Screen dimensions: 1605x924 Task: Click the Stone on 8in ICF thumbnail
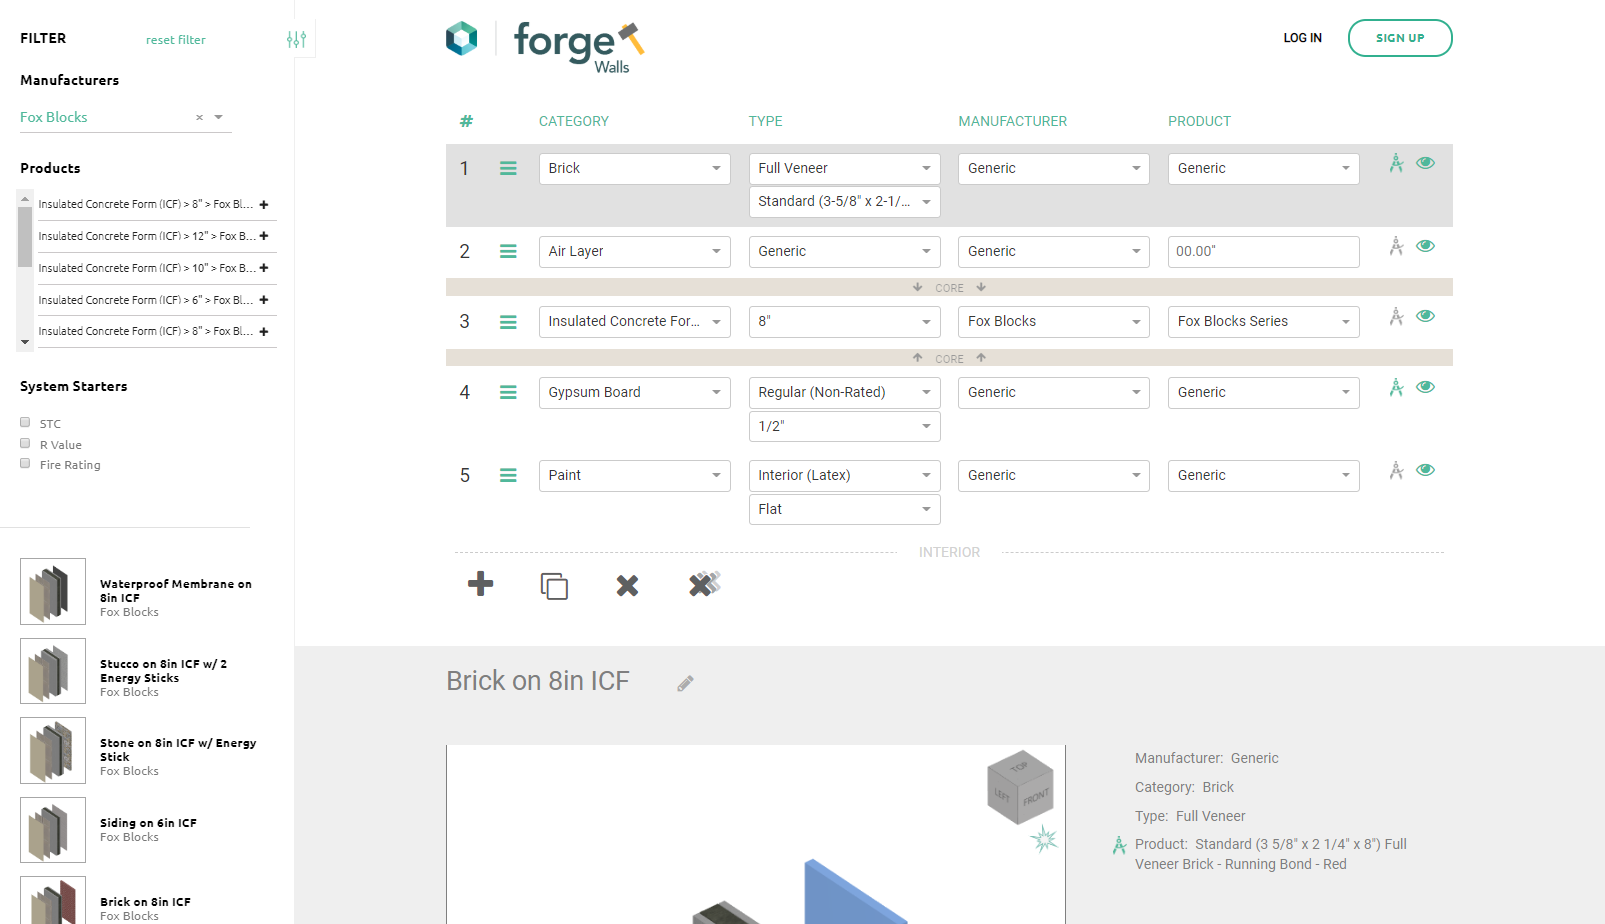[x=53, y=751]
